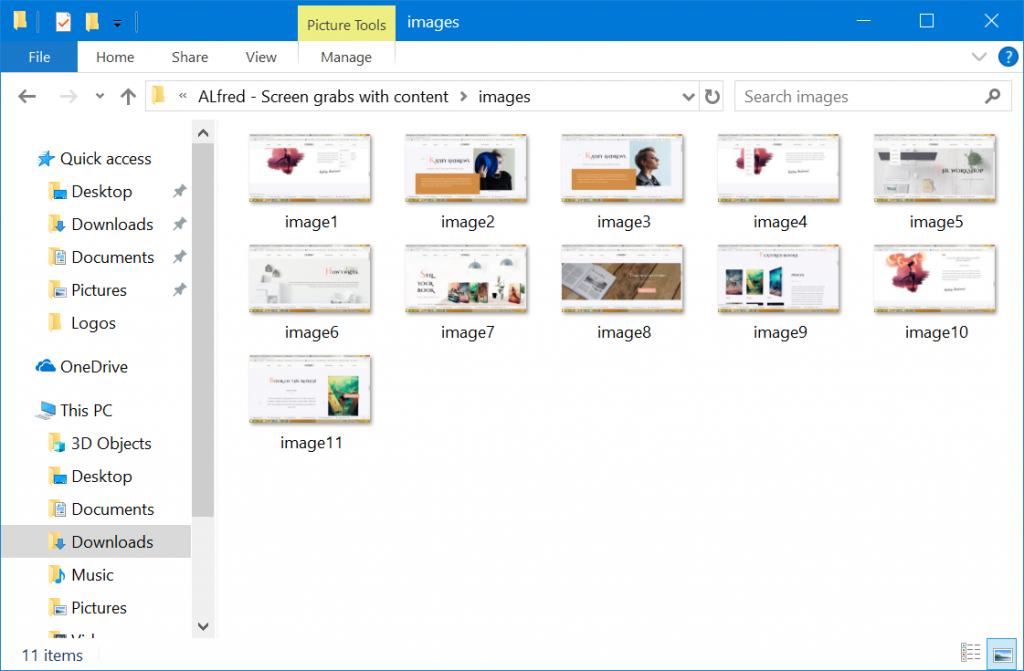Navigate to OneDrive in the sidebar
The width and height of the screenshot is (1024, 671).
pos(96,366)
